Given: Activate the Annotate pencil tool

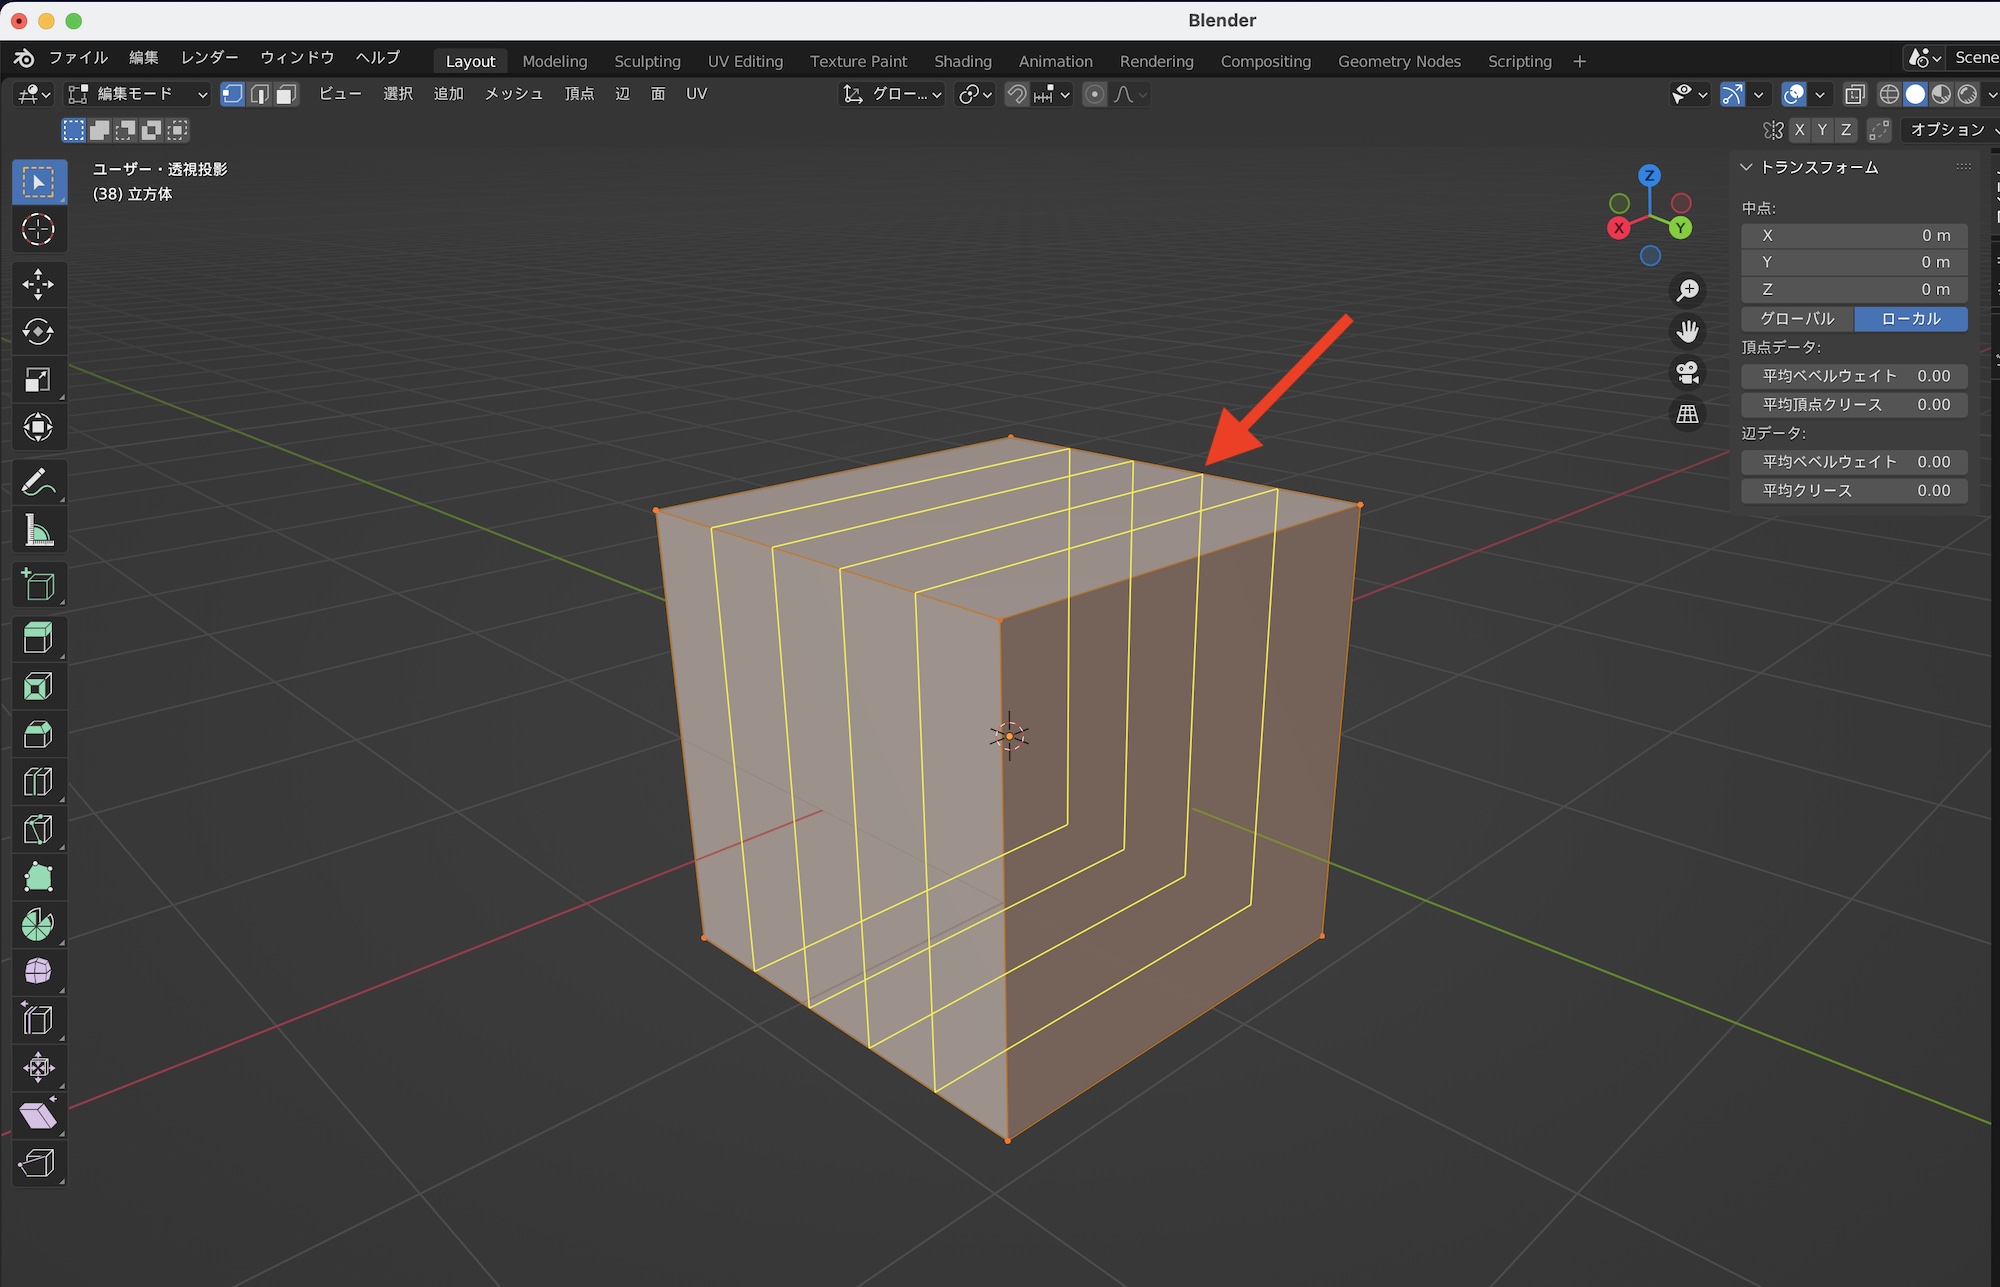Looking at the screenshot, I should tap(38, 483).
